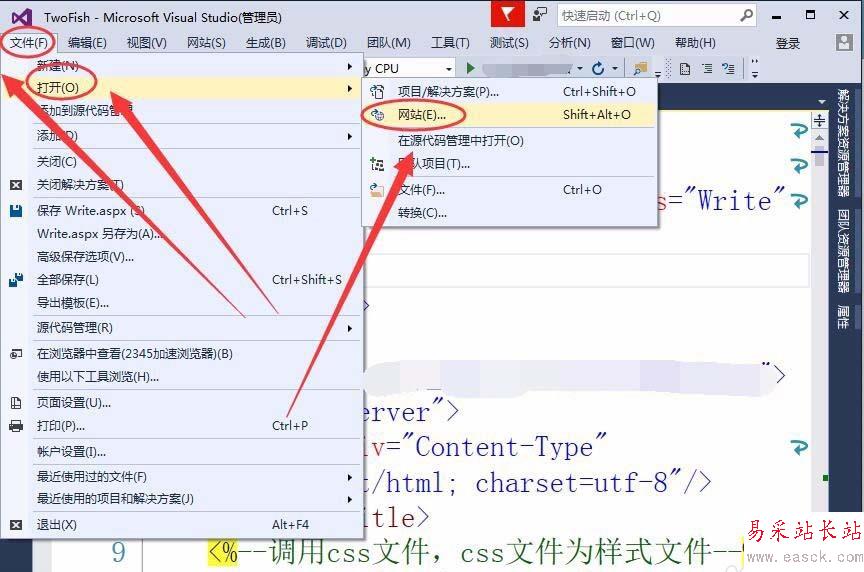The image size is (864, 572).
Task: Click the printer icon beside 打印(P)
Action: click(16, 426)
